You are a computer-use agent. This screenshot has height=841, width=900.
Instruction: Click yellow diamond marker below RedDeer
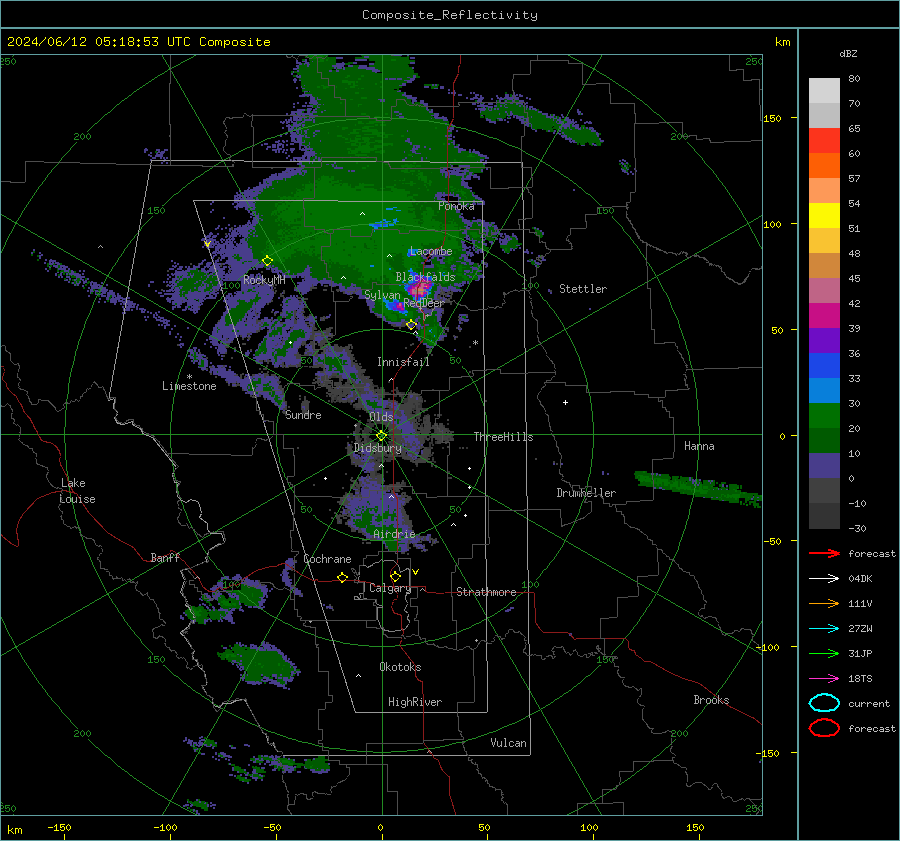coord(412,325)
